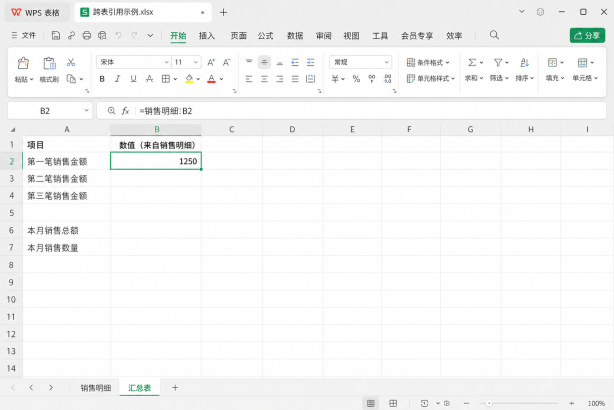
Task: Open the 文件 file menu
Action: (x=24, y=36)
